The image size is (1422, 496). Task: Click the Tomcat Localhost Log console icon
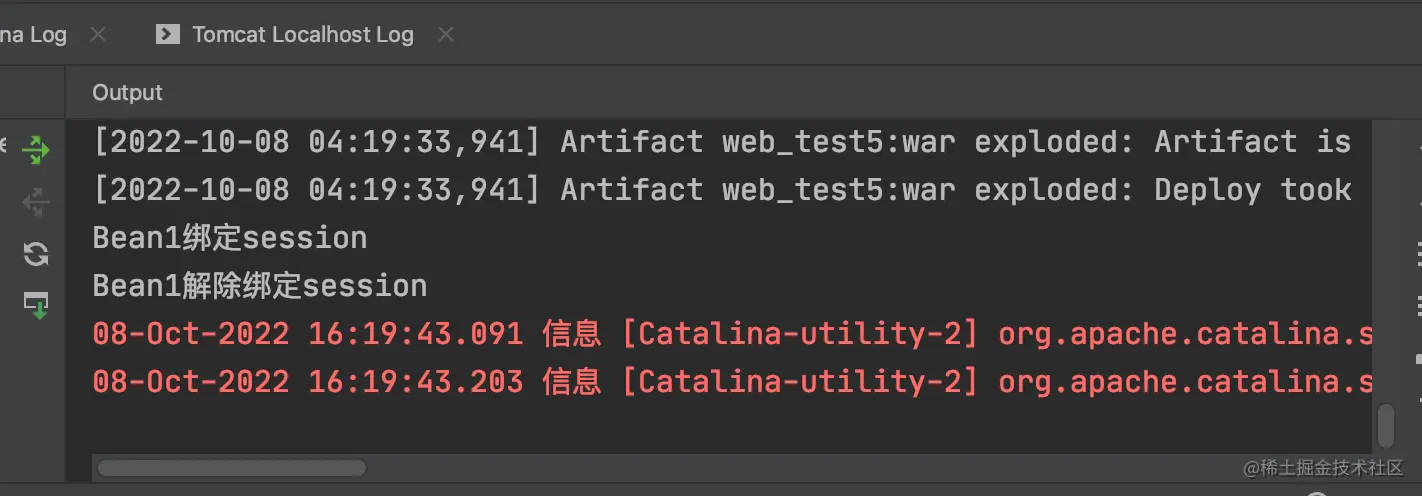pyautogui.click(x=167, y=35)
